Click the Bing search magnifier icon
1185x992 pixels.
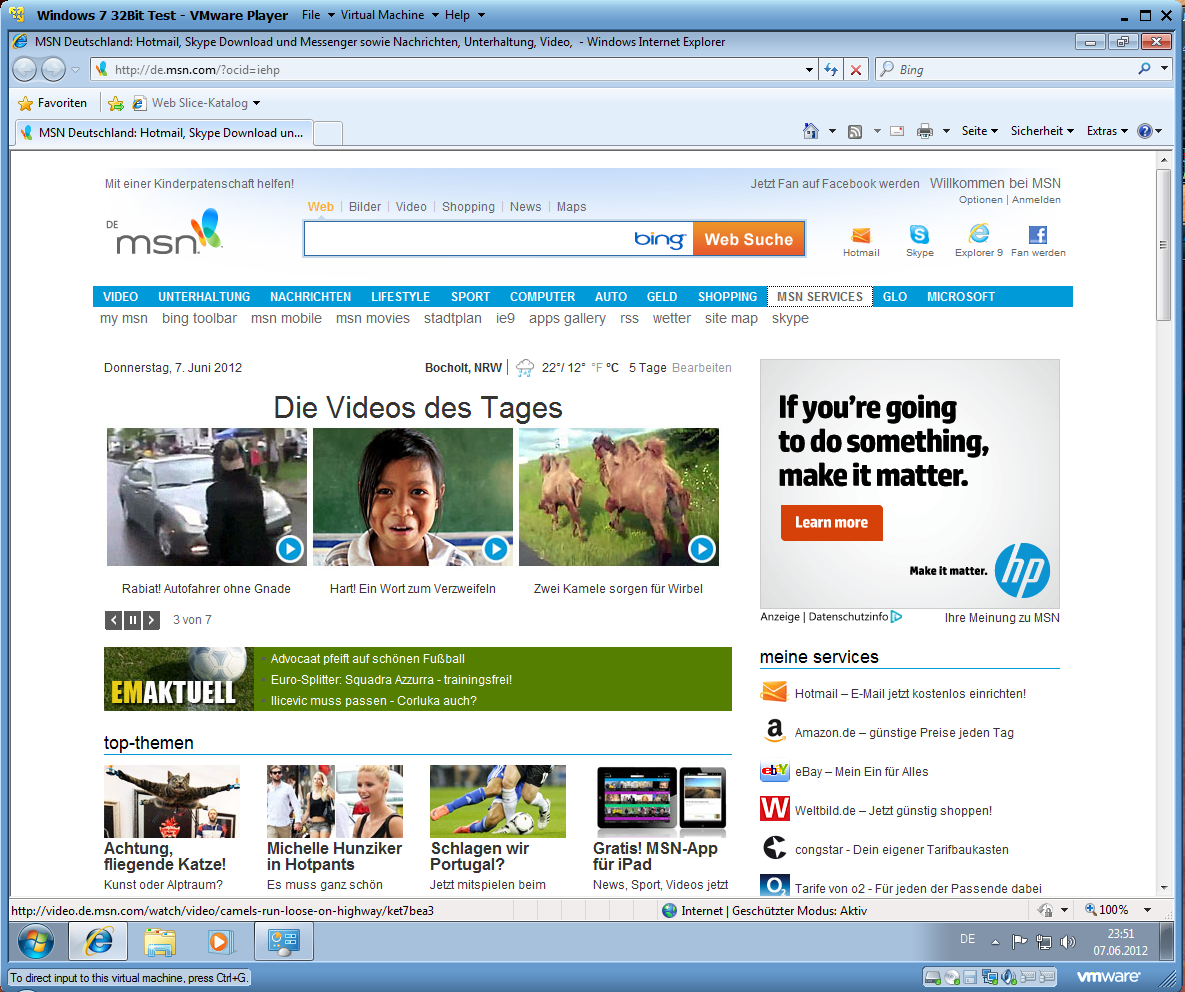(x=1144, y=69)
